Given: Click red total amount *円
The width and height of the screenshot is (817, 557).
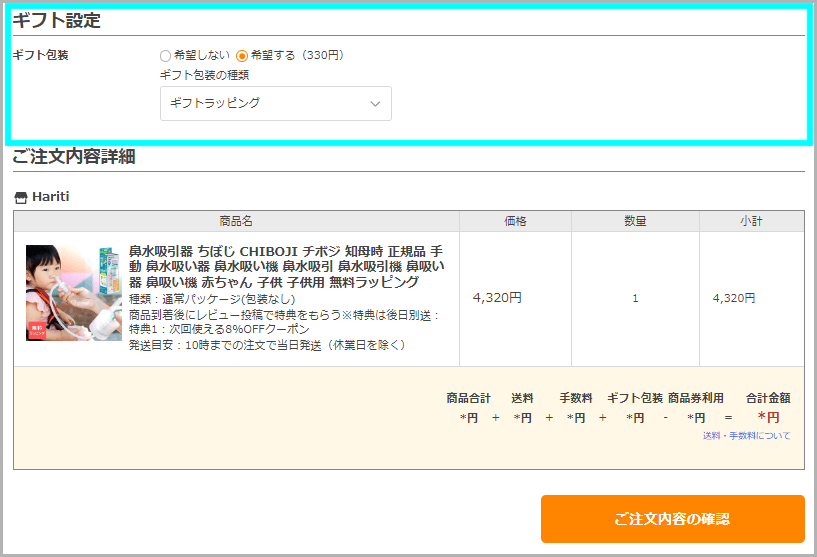Looking at the screenshot, I should (769, 417).
